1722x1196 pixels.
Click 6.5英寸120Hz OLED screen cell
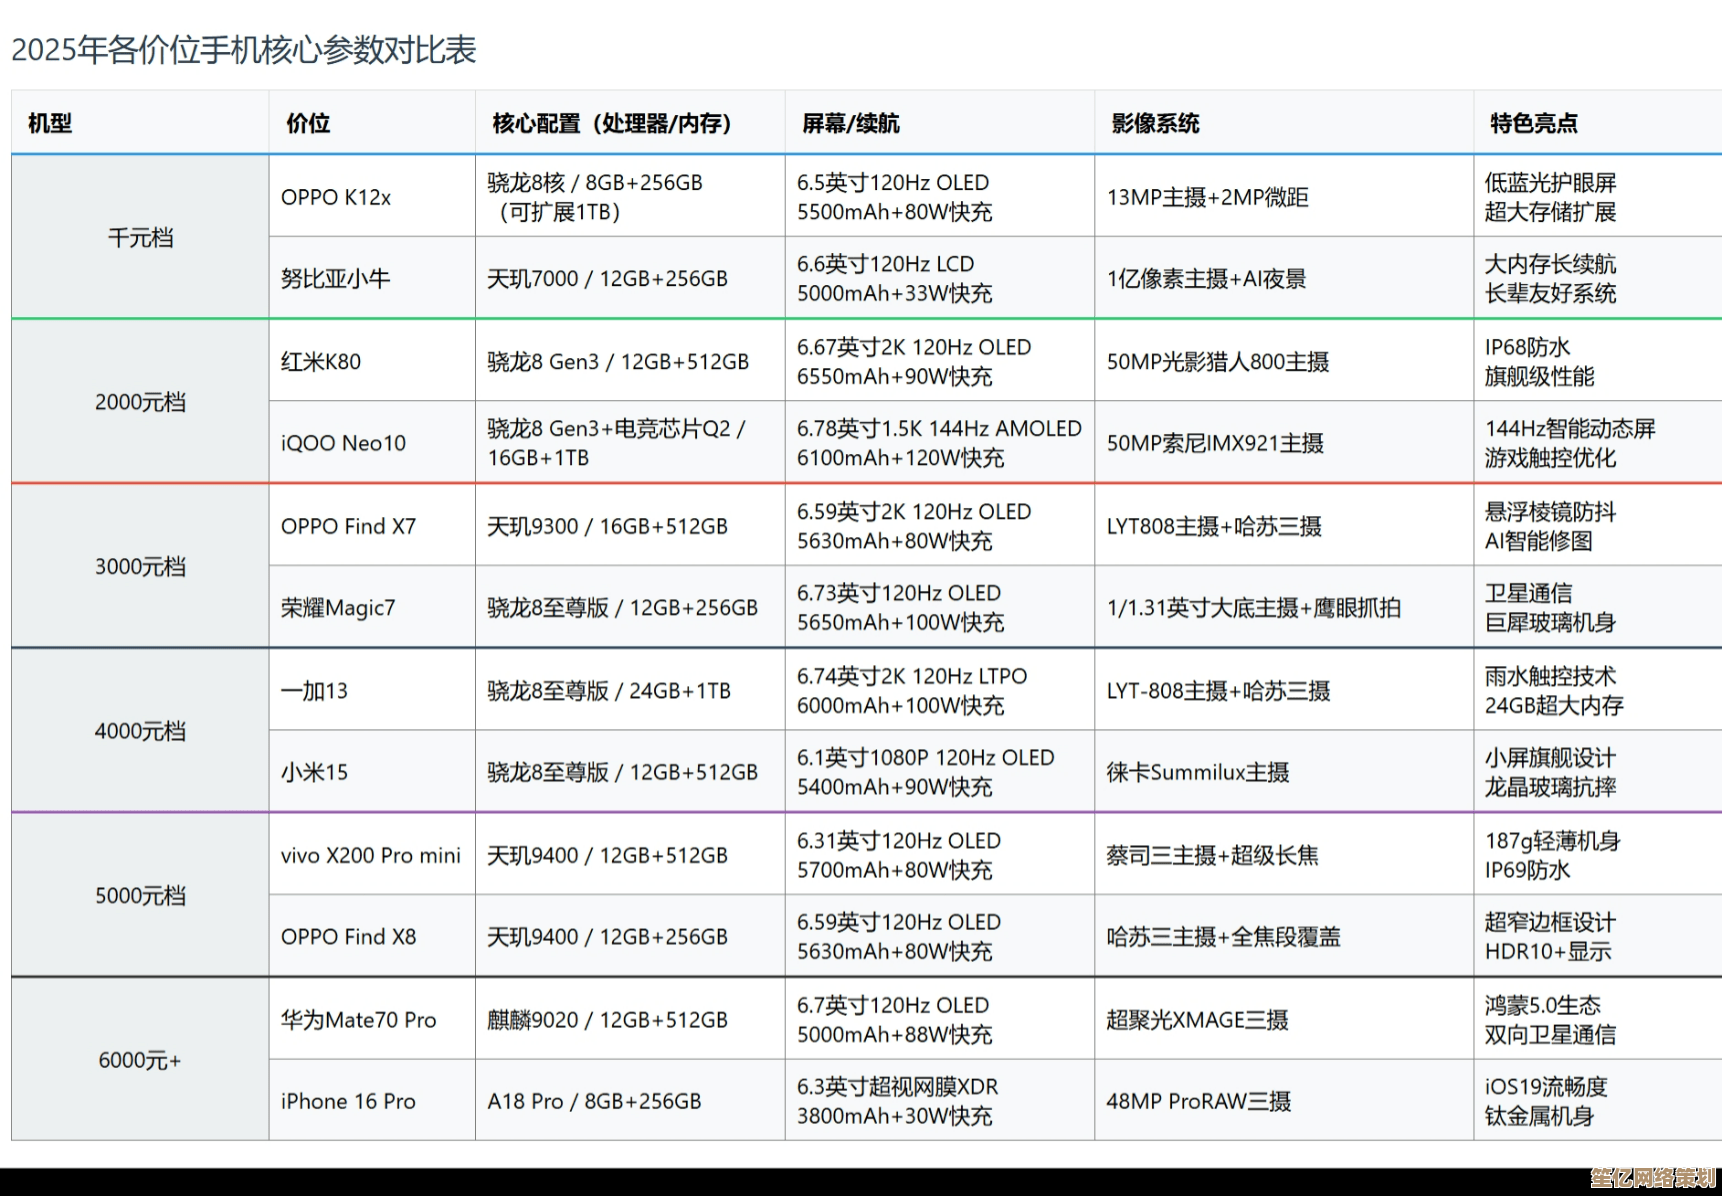pos(940,196)
